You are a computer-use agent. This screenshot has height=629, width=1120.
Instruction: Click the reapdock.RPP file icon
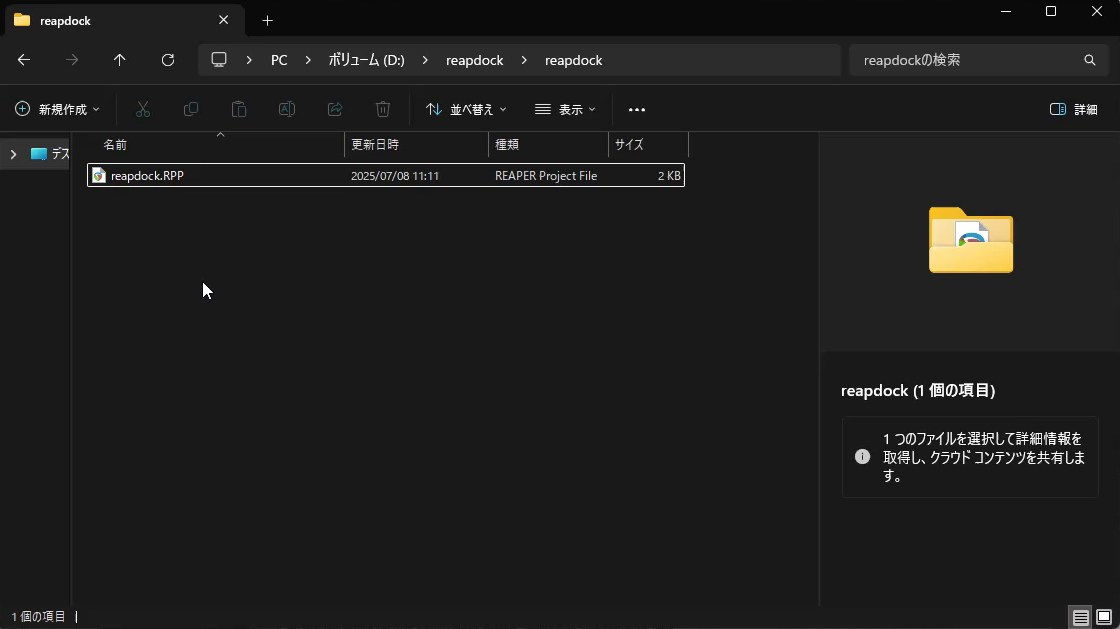tap(99, 176)
